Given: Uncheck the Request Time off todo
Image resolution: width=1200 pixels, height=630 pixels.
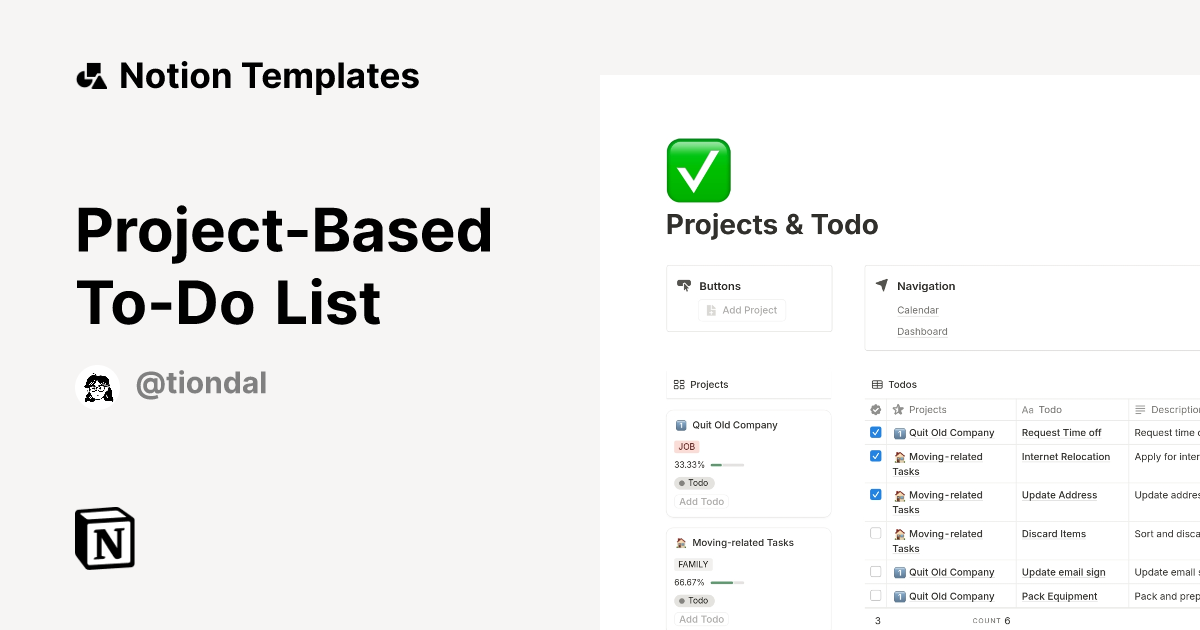Looking at the screenshot, I should pos(875,432).
